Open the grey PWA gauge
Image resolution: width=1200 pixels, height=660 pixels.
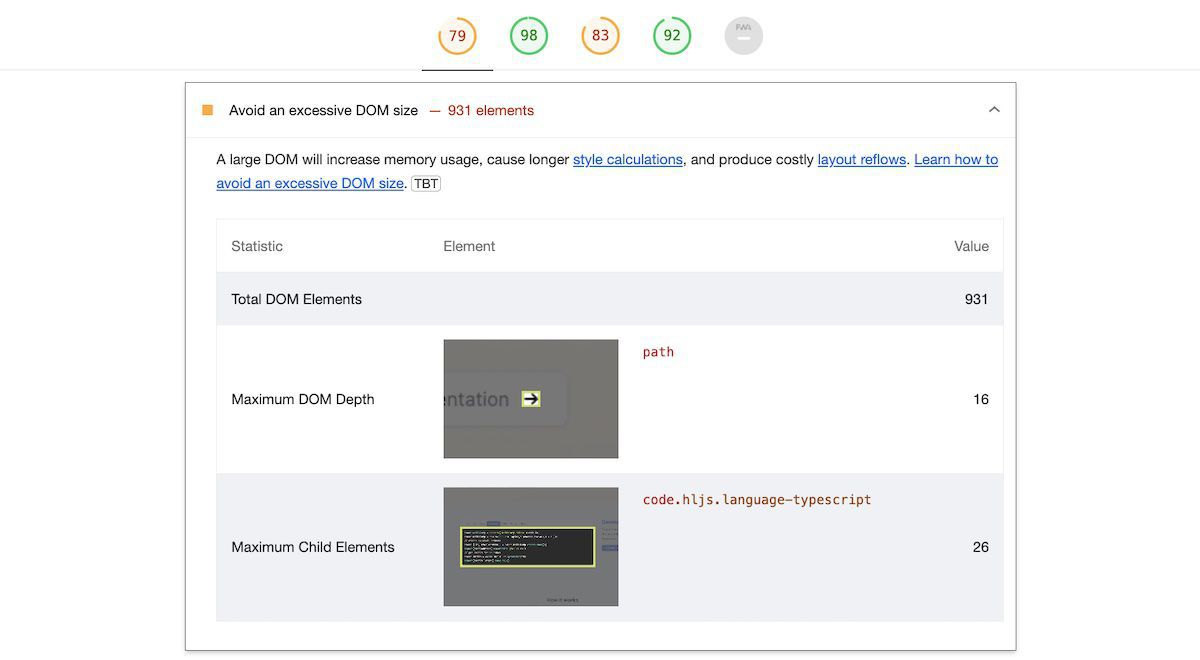[x=744, y=36]
